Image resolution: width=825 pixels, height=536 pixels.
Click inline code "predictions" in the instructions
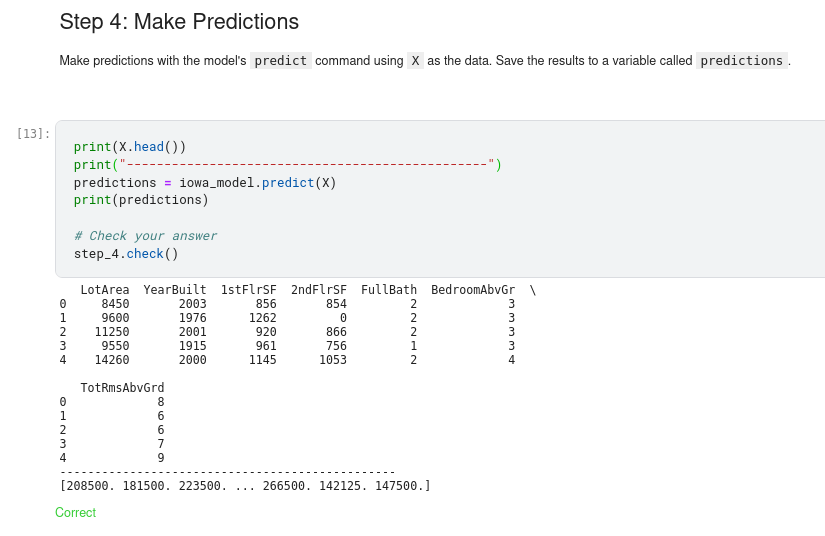click(x=741, y=61)
